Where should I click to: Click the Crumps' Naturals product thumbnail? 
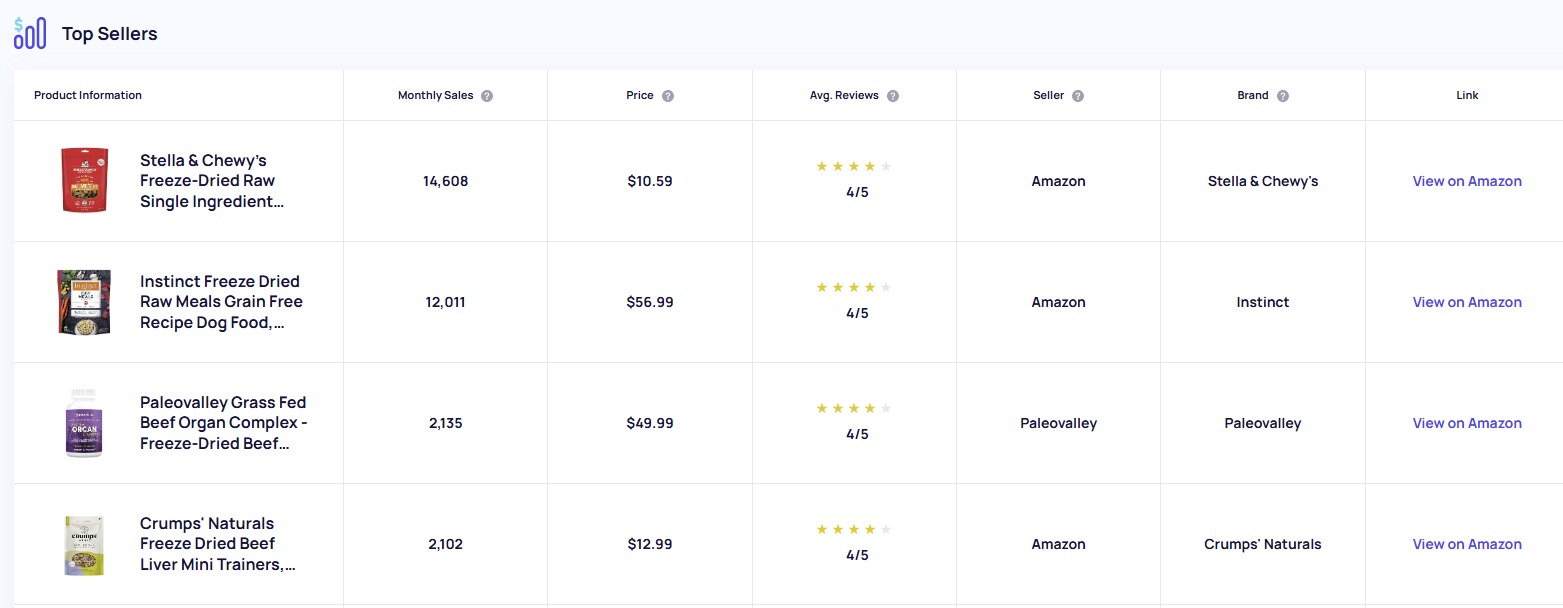[85, 544]
